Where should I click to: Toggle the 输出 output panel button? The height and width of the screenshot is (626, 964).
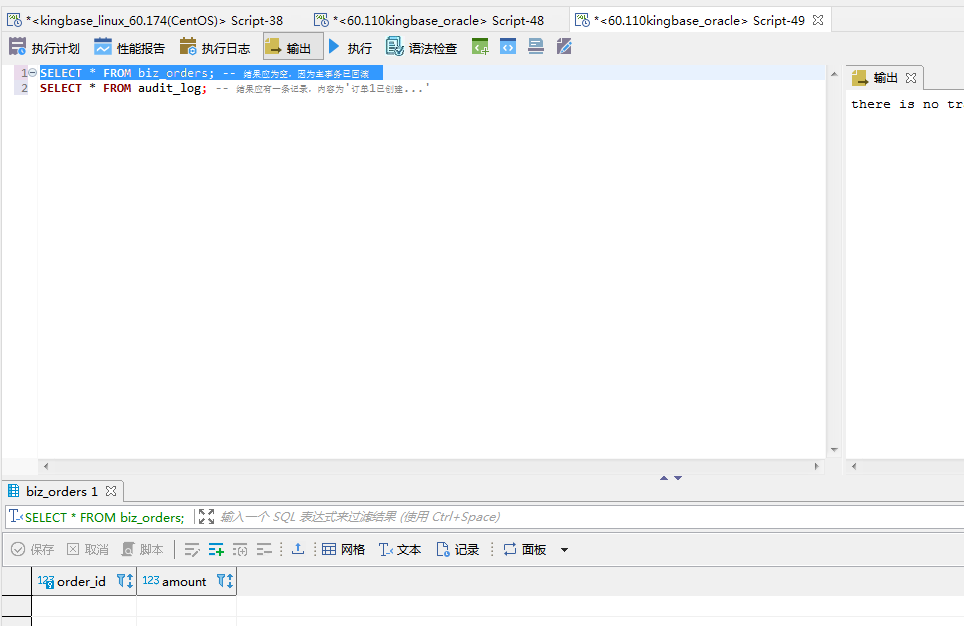(x=293, y=47)
